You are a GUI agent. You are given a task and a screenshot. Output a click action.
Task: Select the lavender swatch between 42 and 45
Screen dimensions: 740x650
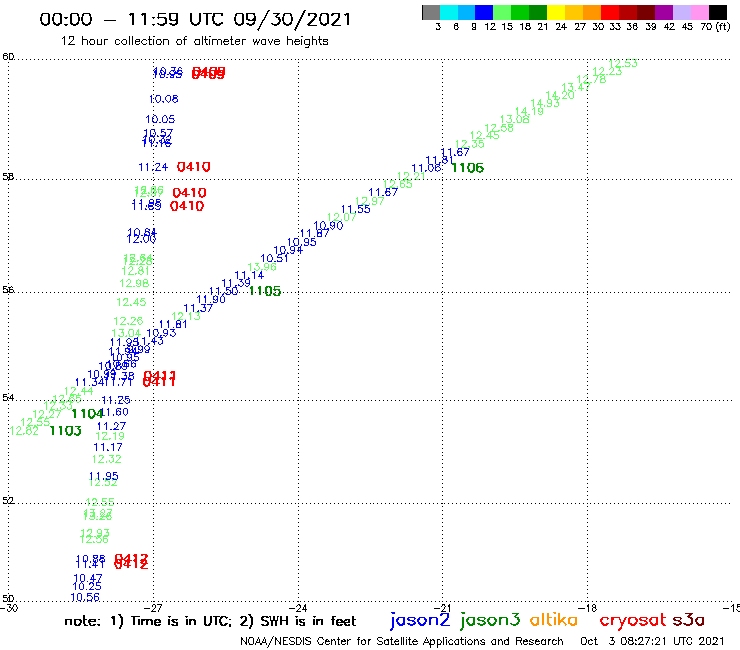point(682,12)
